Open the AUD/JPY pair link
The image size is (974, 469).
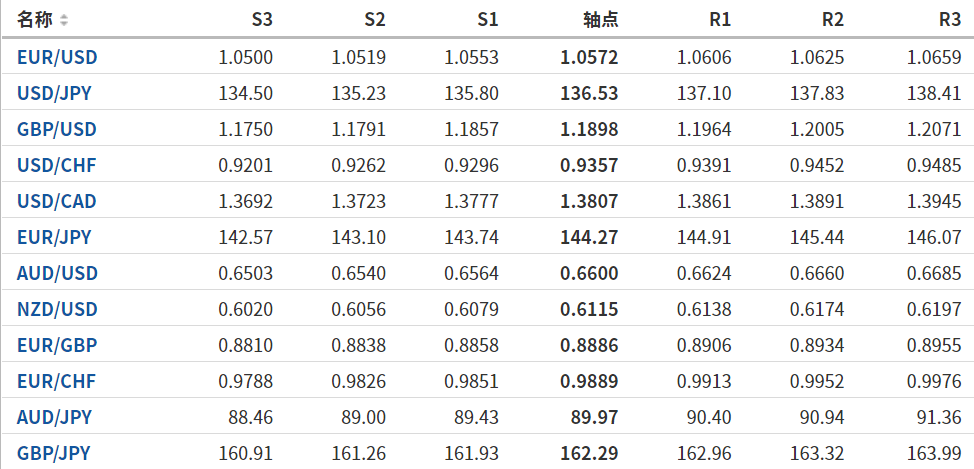pos(54,418)
